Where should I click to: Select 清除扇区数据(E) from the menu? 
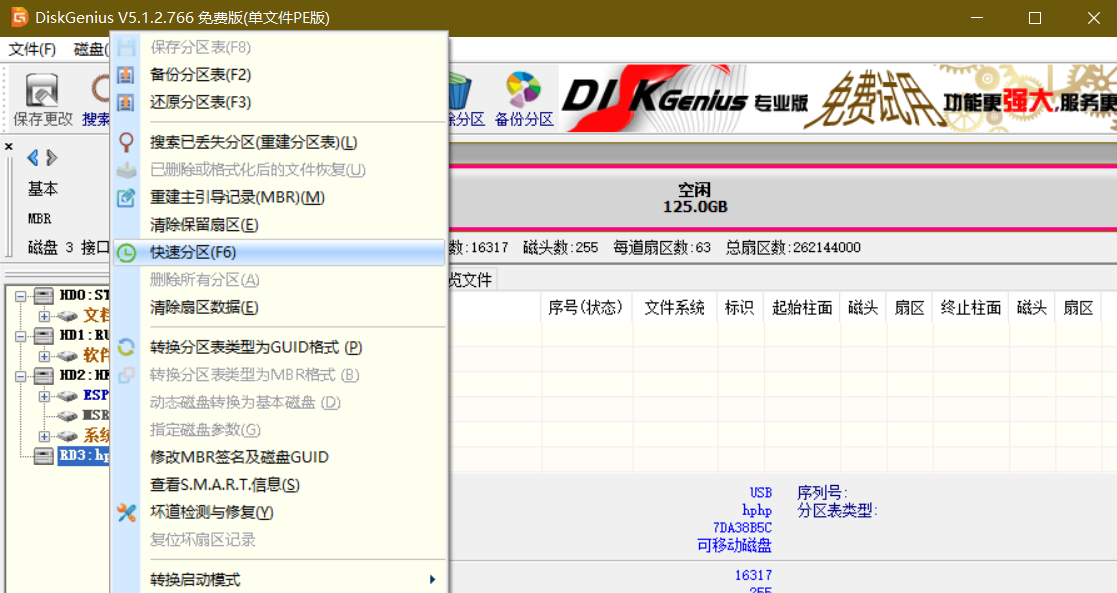(204, 307)
